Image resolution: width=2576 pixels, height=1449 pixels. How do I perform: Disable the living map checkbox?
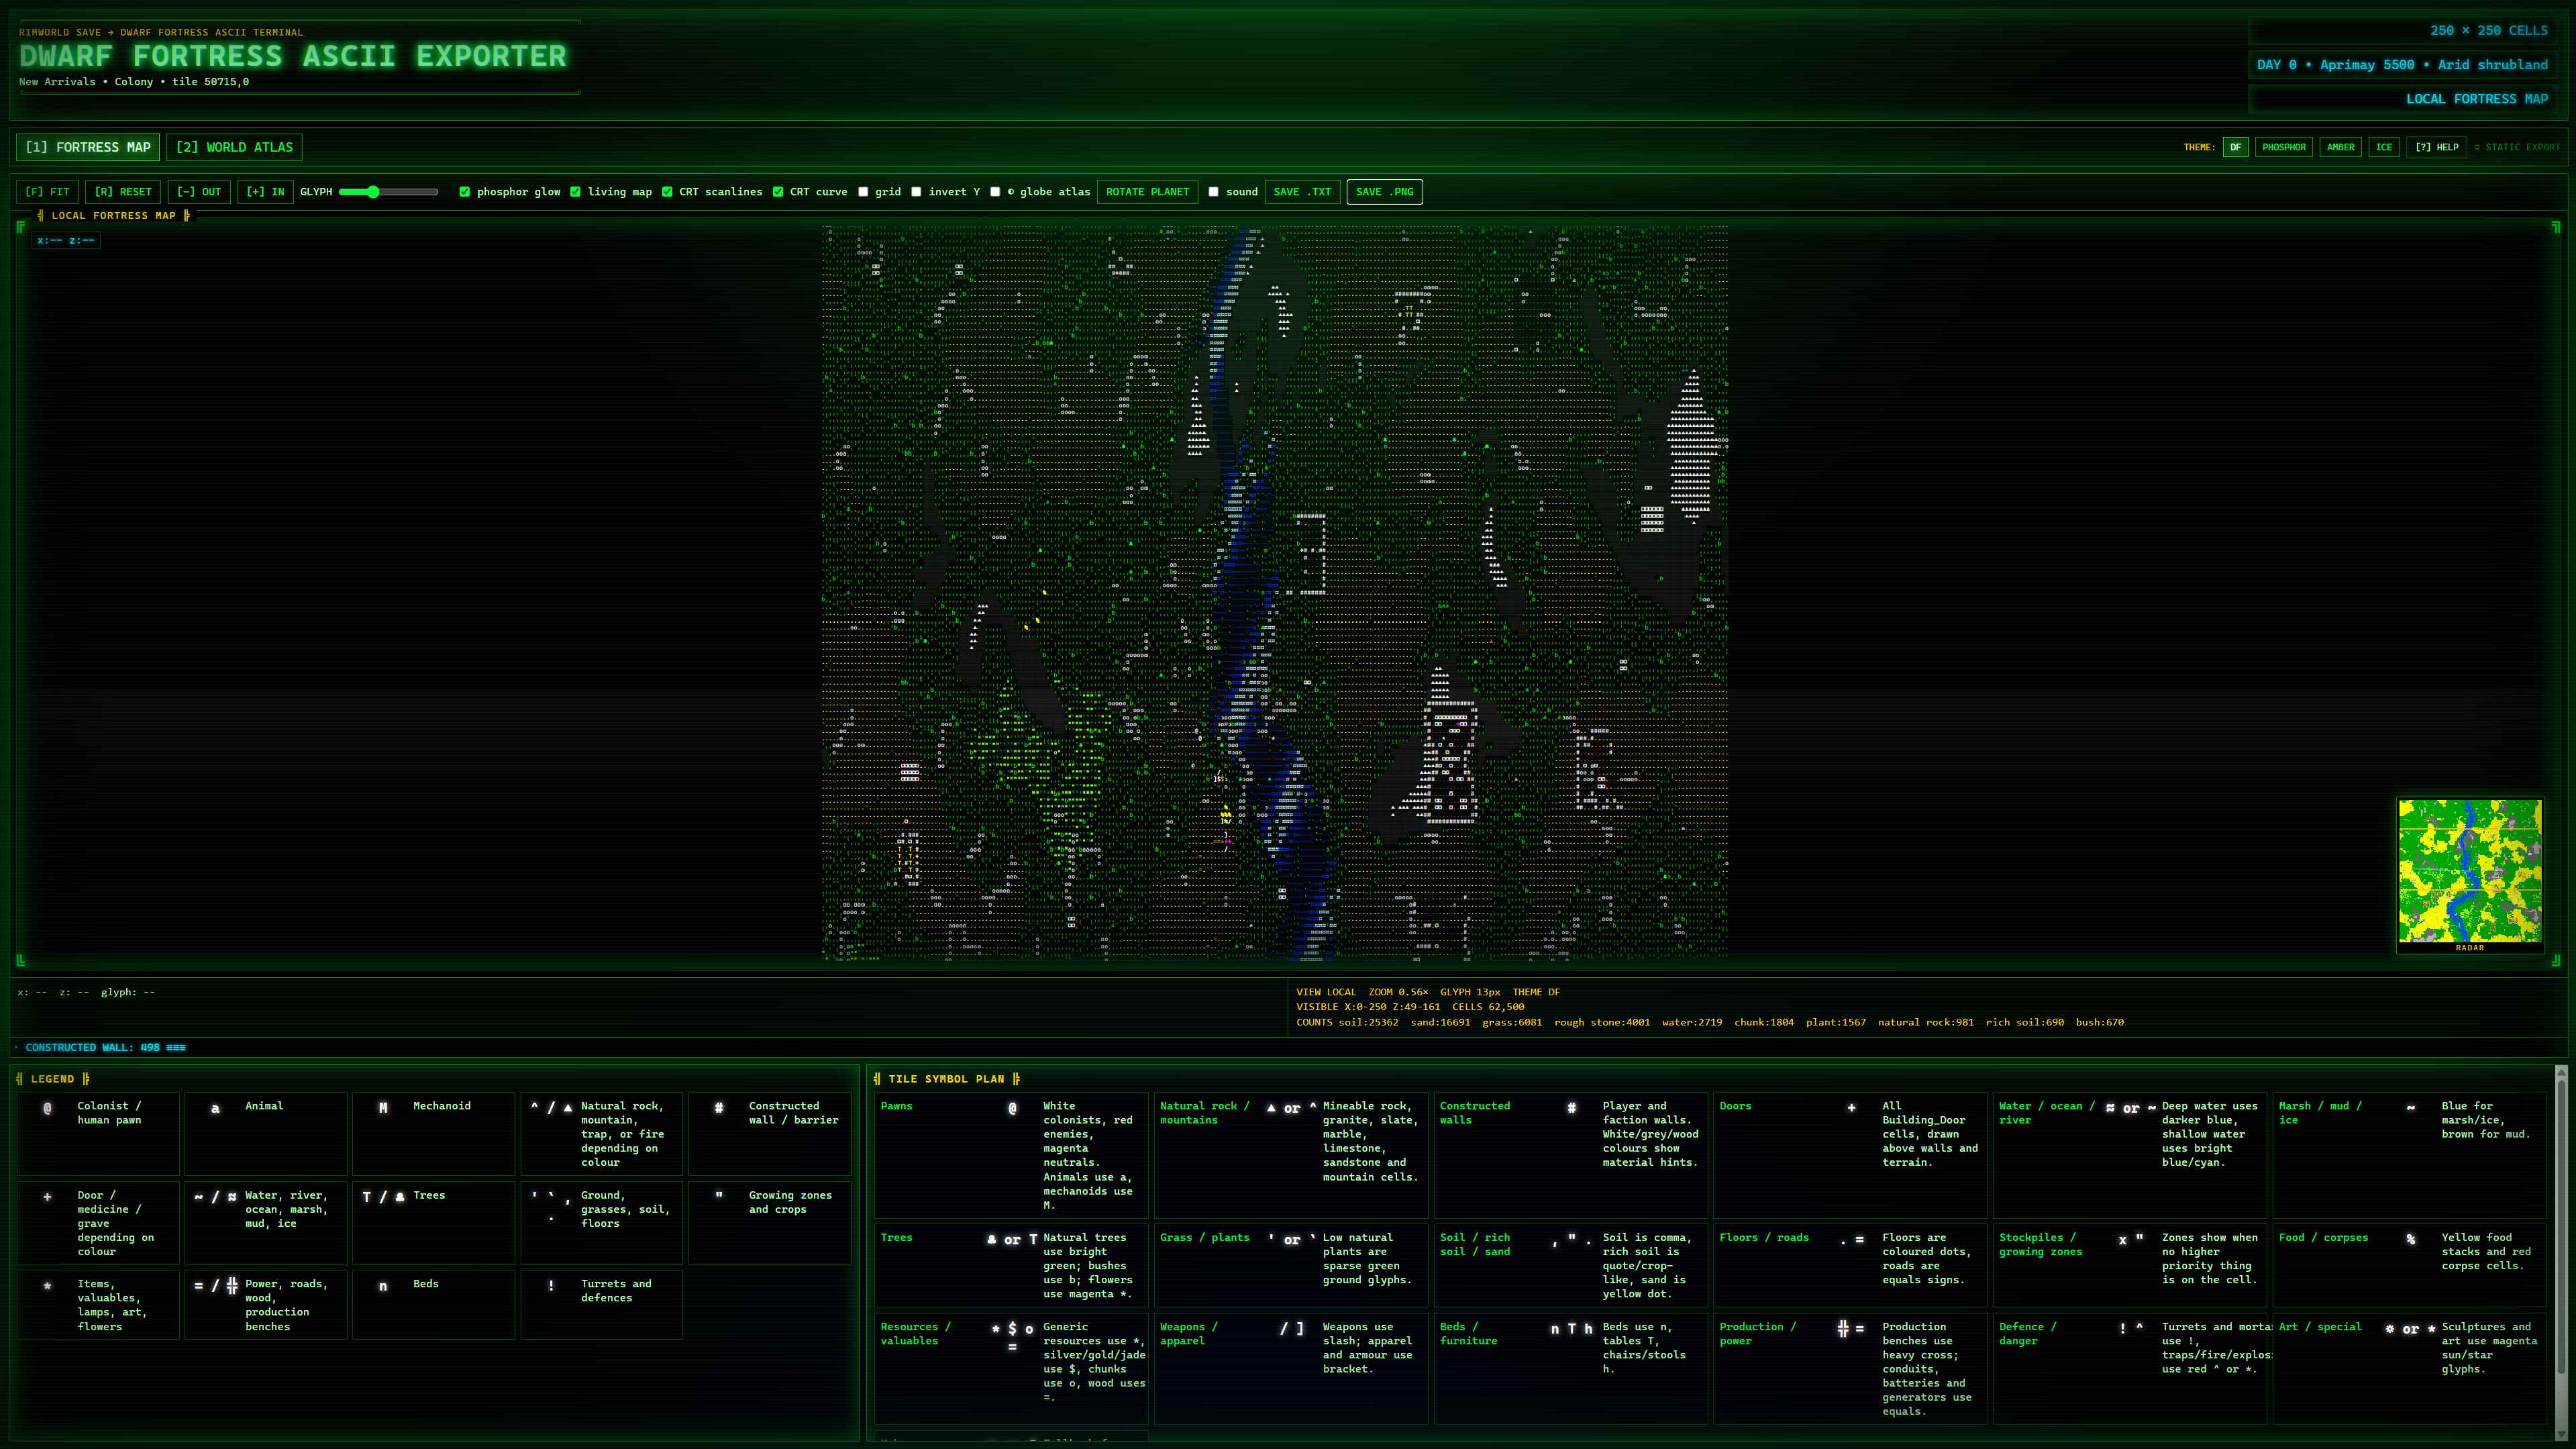(x=575, y=192)
